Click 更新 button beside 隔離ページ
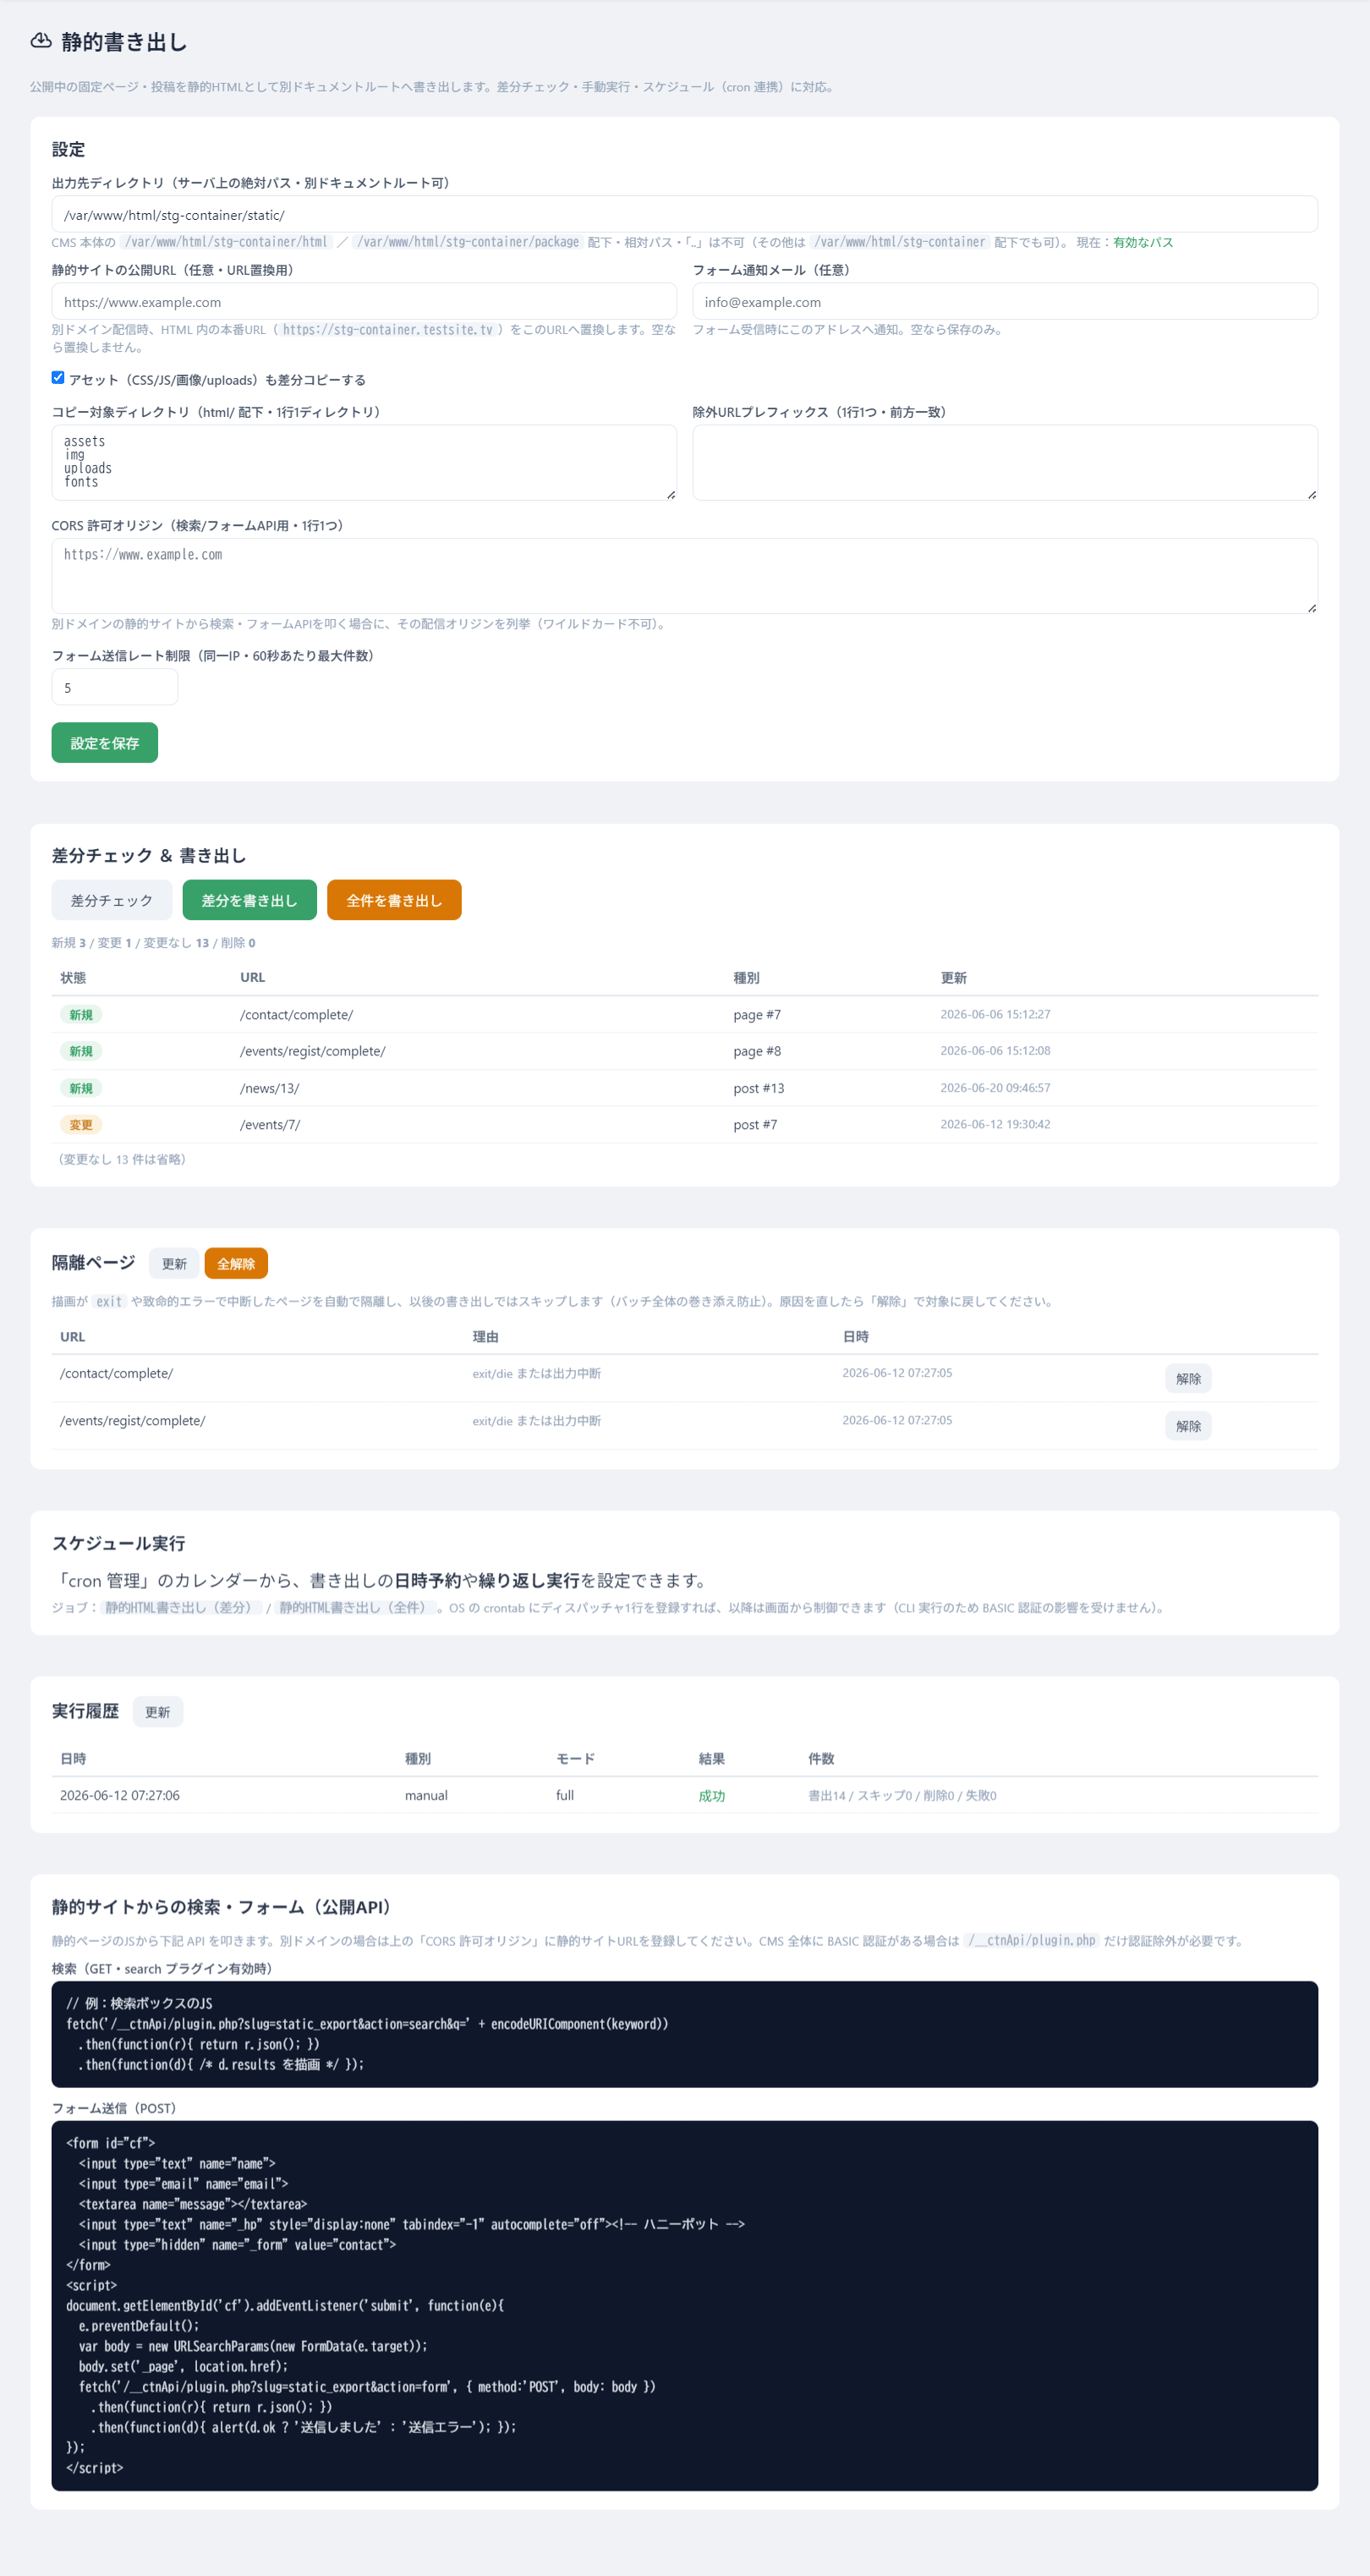The width and height of the screenshot is (1370, 2576). (174, 1264)
